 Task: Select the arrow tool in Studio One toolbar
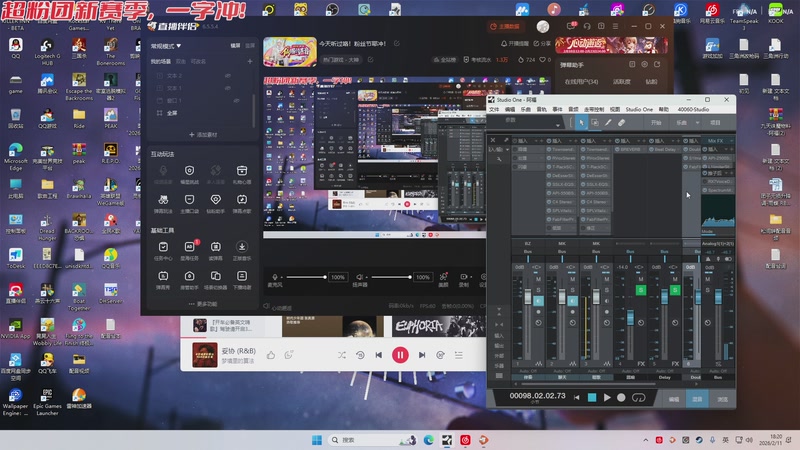pos(582,122)
